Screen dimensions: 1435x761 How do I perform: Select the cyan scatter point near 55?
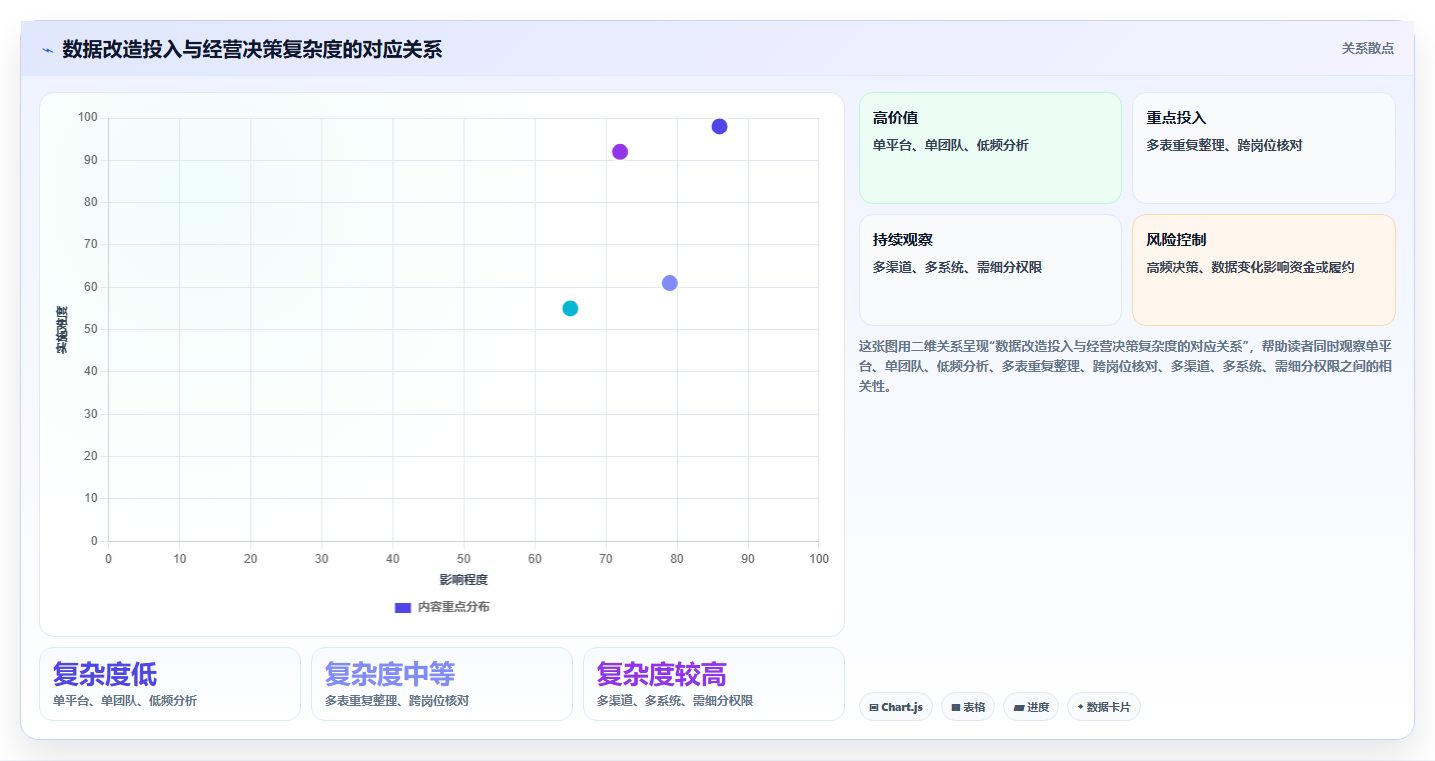click(570, 308)
